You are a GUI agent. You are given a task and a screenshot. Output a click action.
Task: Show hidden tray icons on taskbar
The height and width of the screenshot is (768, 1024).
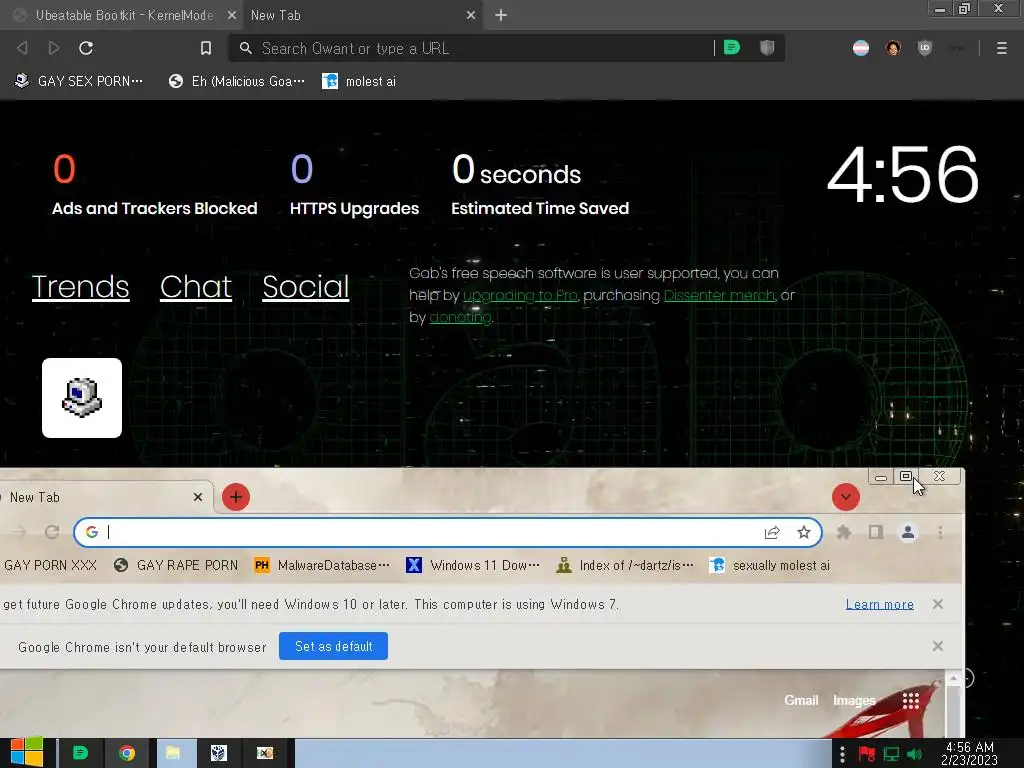pos(842,754)
